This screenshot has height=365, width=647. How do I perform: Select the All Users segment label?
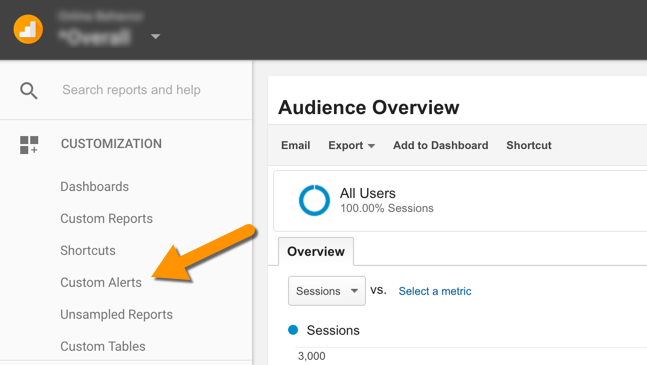point(367,193)
